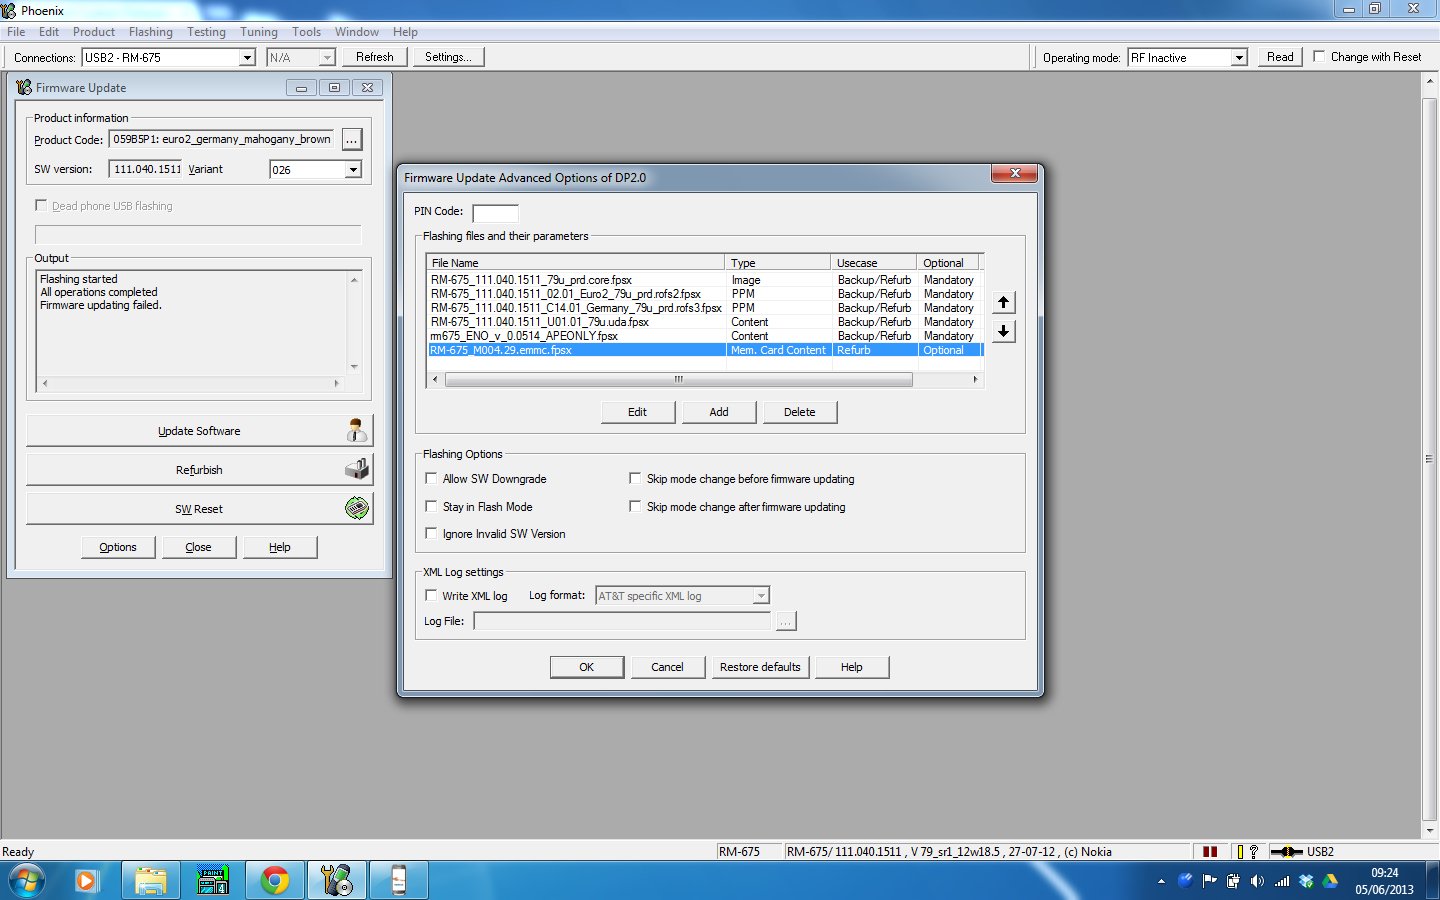
Task: Click the USB2 connection icon in status bar
Action: 1286,852
